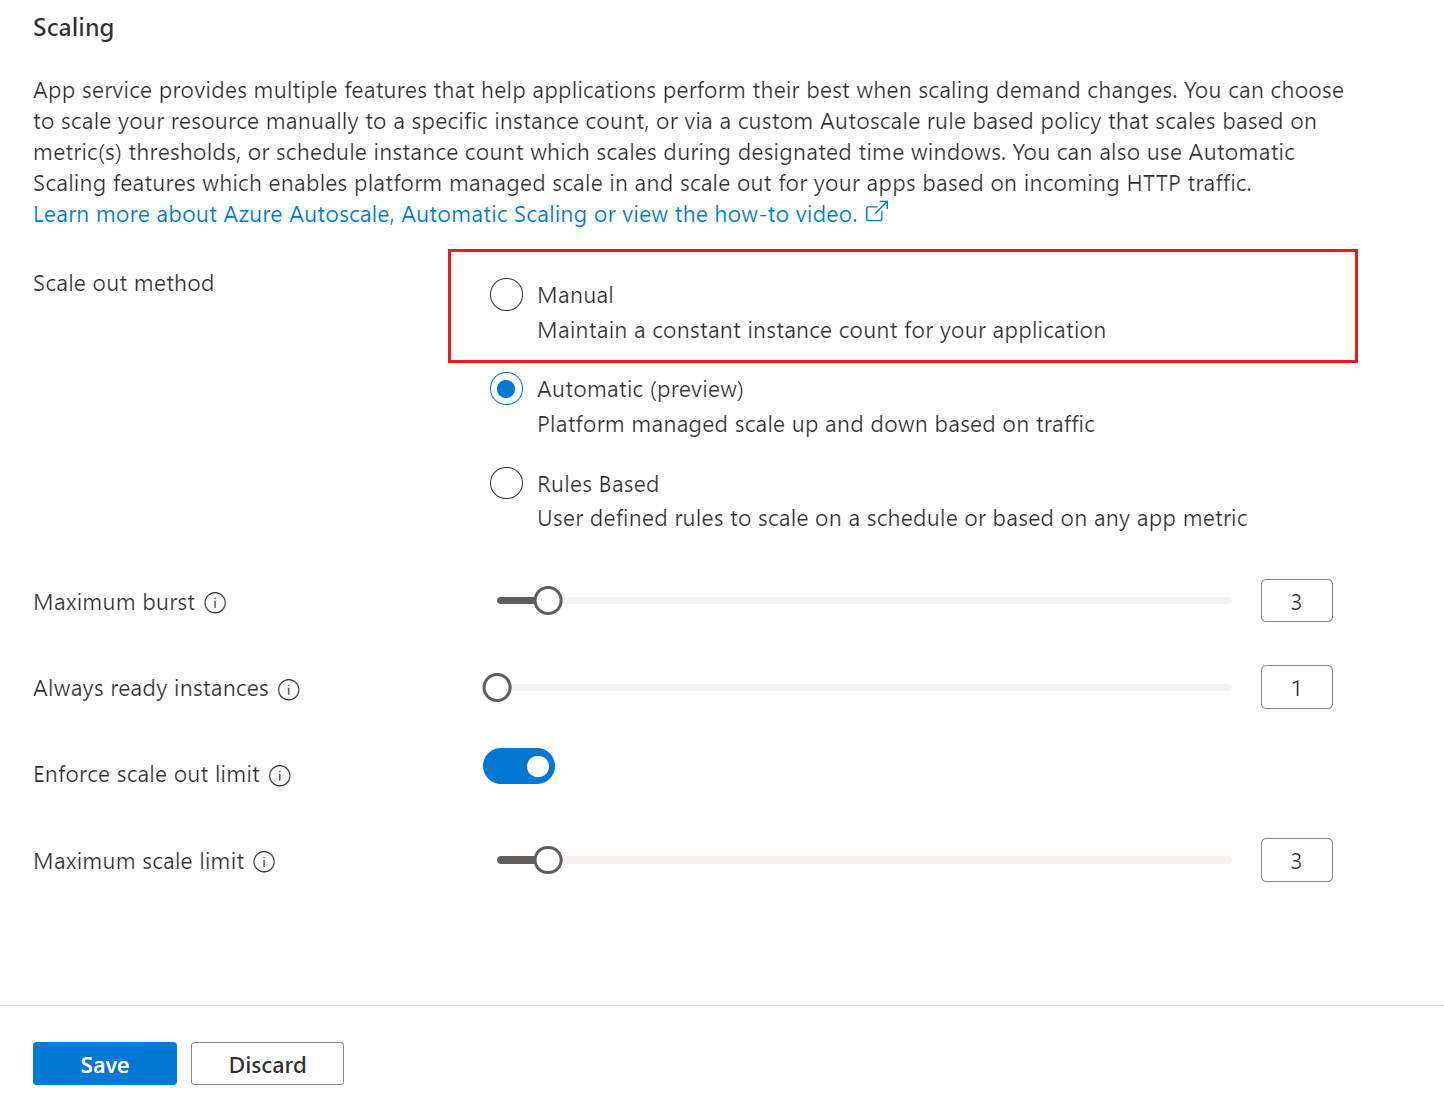The height and width of the screenshot is (1104, 1444).
Task: Choose the Rules Based radio option
Action: click(x=506, y=483)
